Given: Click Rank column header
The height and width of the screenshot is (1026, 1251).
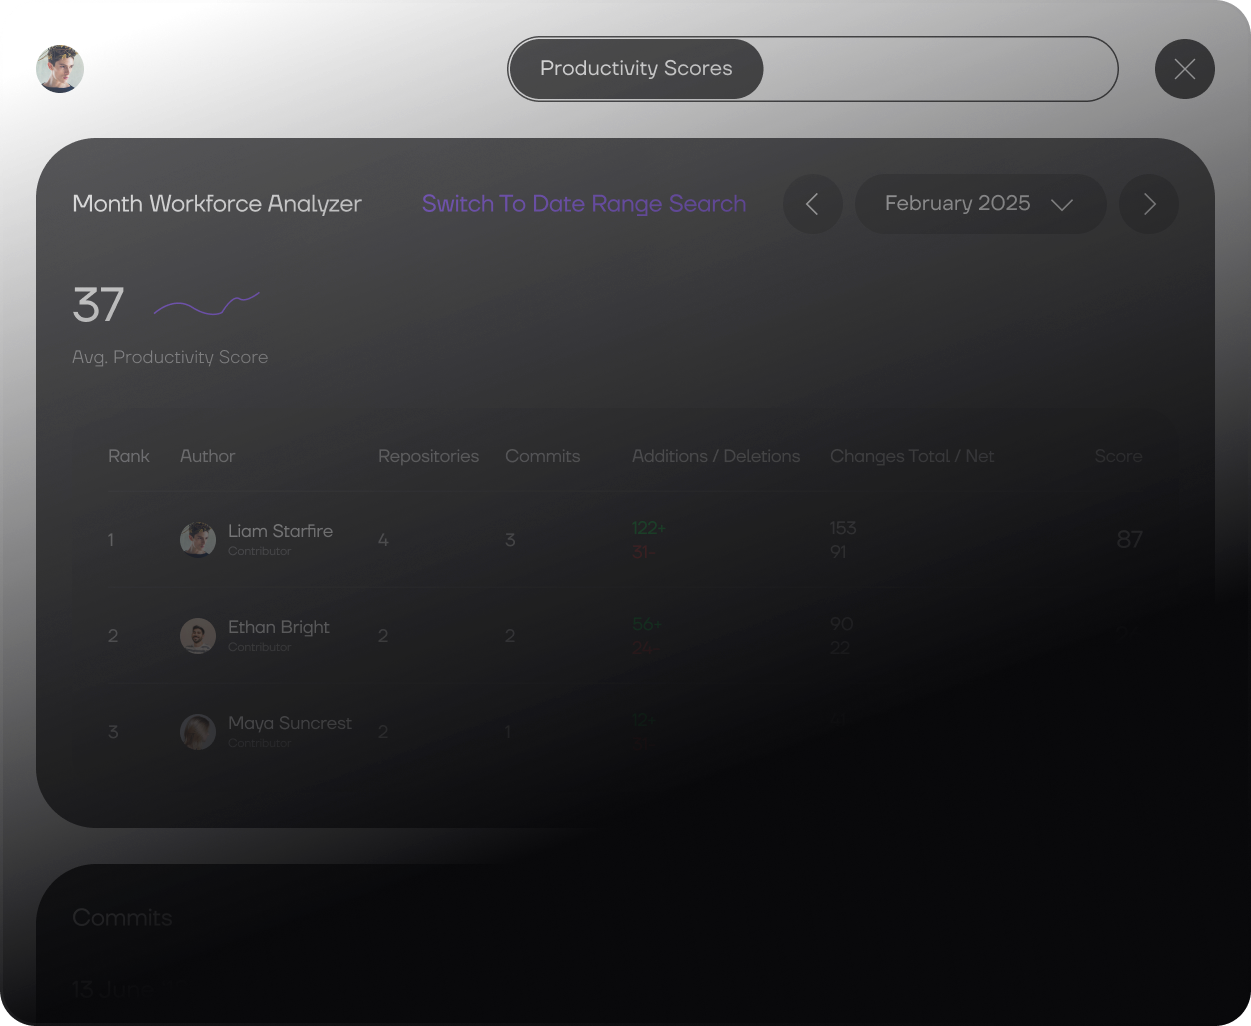Looking at the screenshot, I should (x=128, y=456).
